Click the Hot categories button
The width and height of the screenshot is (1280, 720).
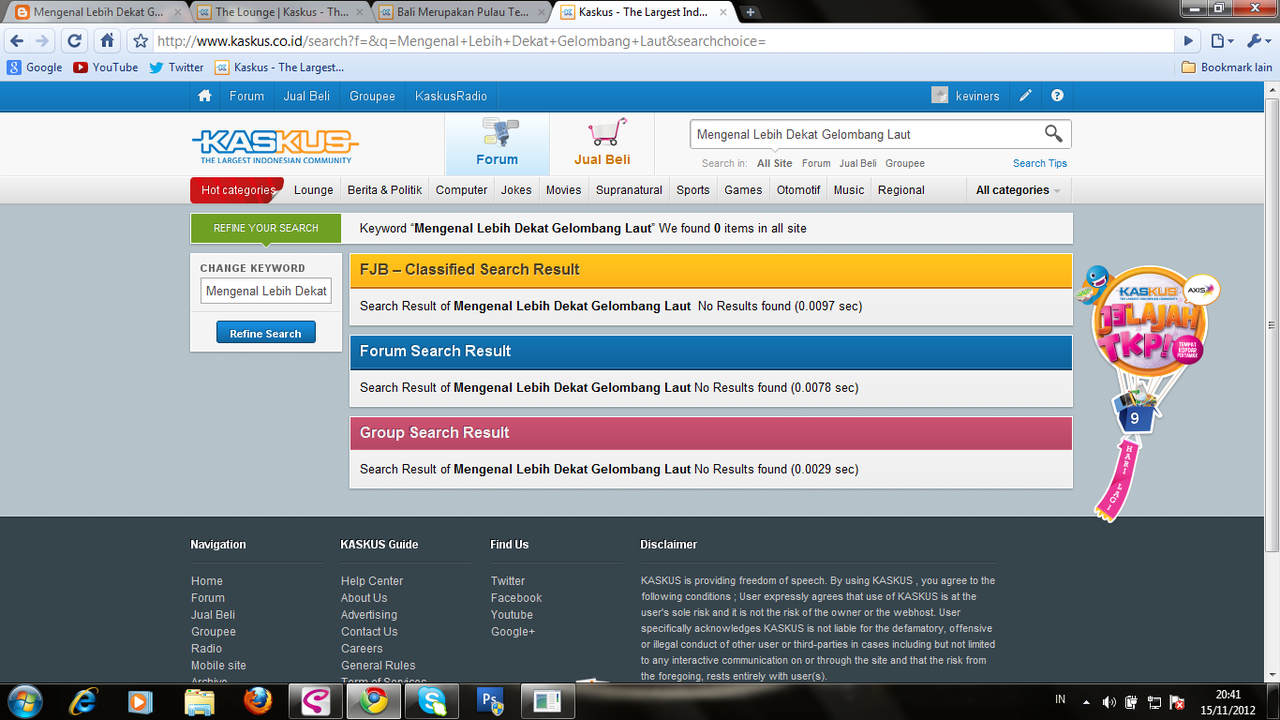(x=237, y=190)
